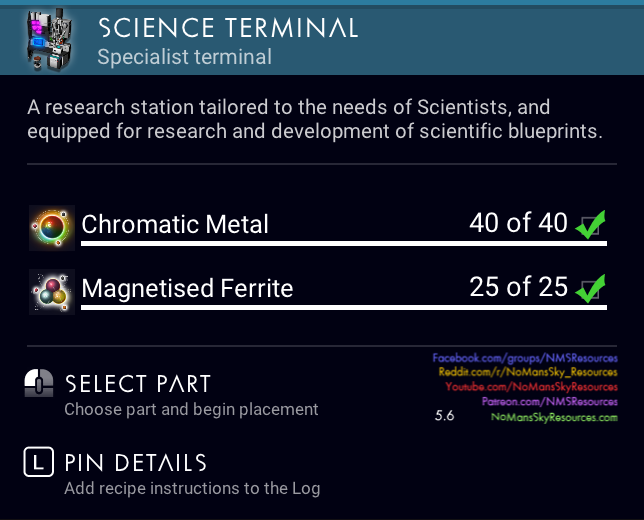
Task: Click the Magnetised Ferrite progress bar
Action: (x=344, y=308)
